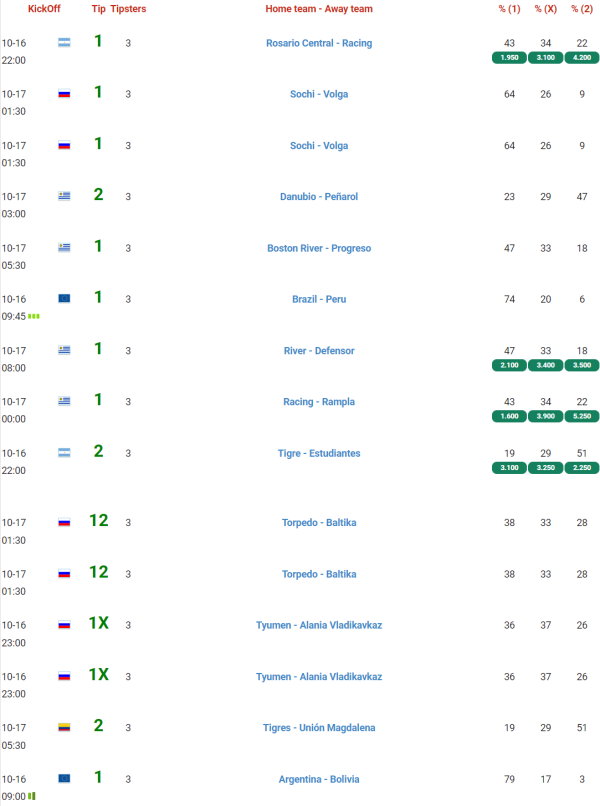Screen dimensions: 600x806
Task: Click the 1.950 home odds badge
Action: (x=510, y=59)
